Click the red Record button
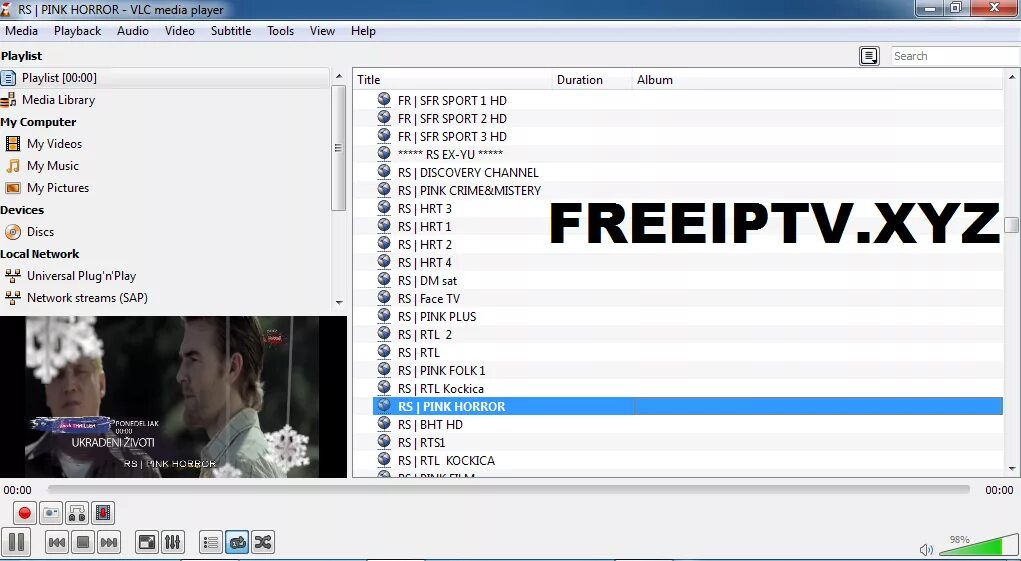The width and height of the screenshot is (1021, 561). pyautogui.click(x=25, y=513)
